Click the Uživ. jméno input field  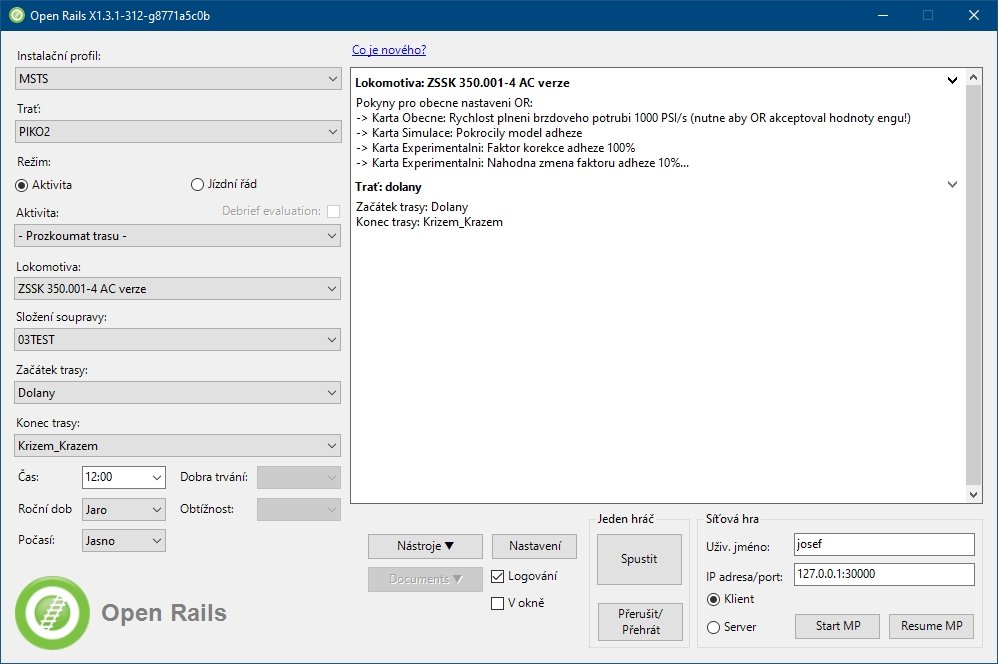click(x=883, y=544)
